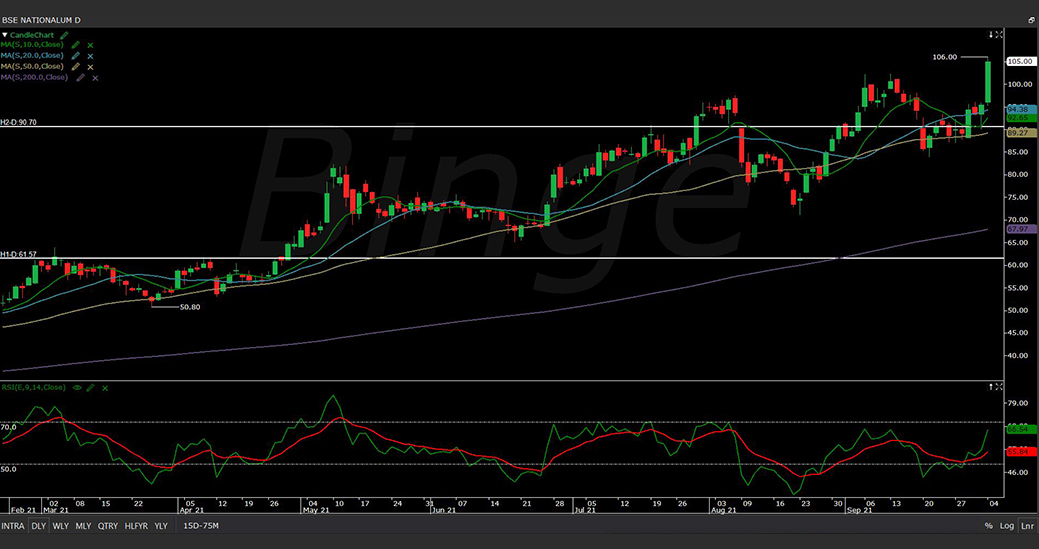Switch to Lnr linear scale
The image size is (1039, 549).
point(1026,526)
